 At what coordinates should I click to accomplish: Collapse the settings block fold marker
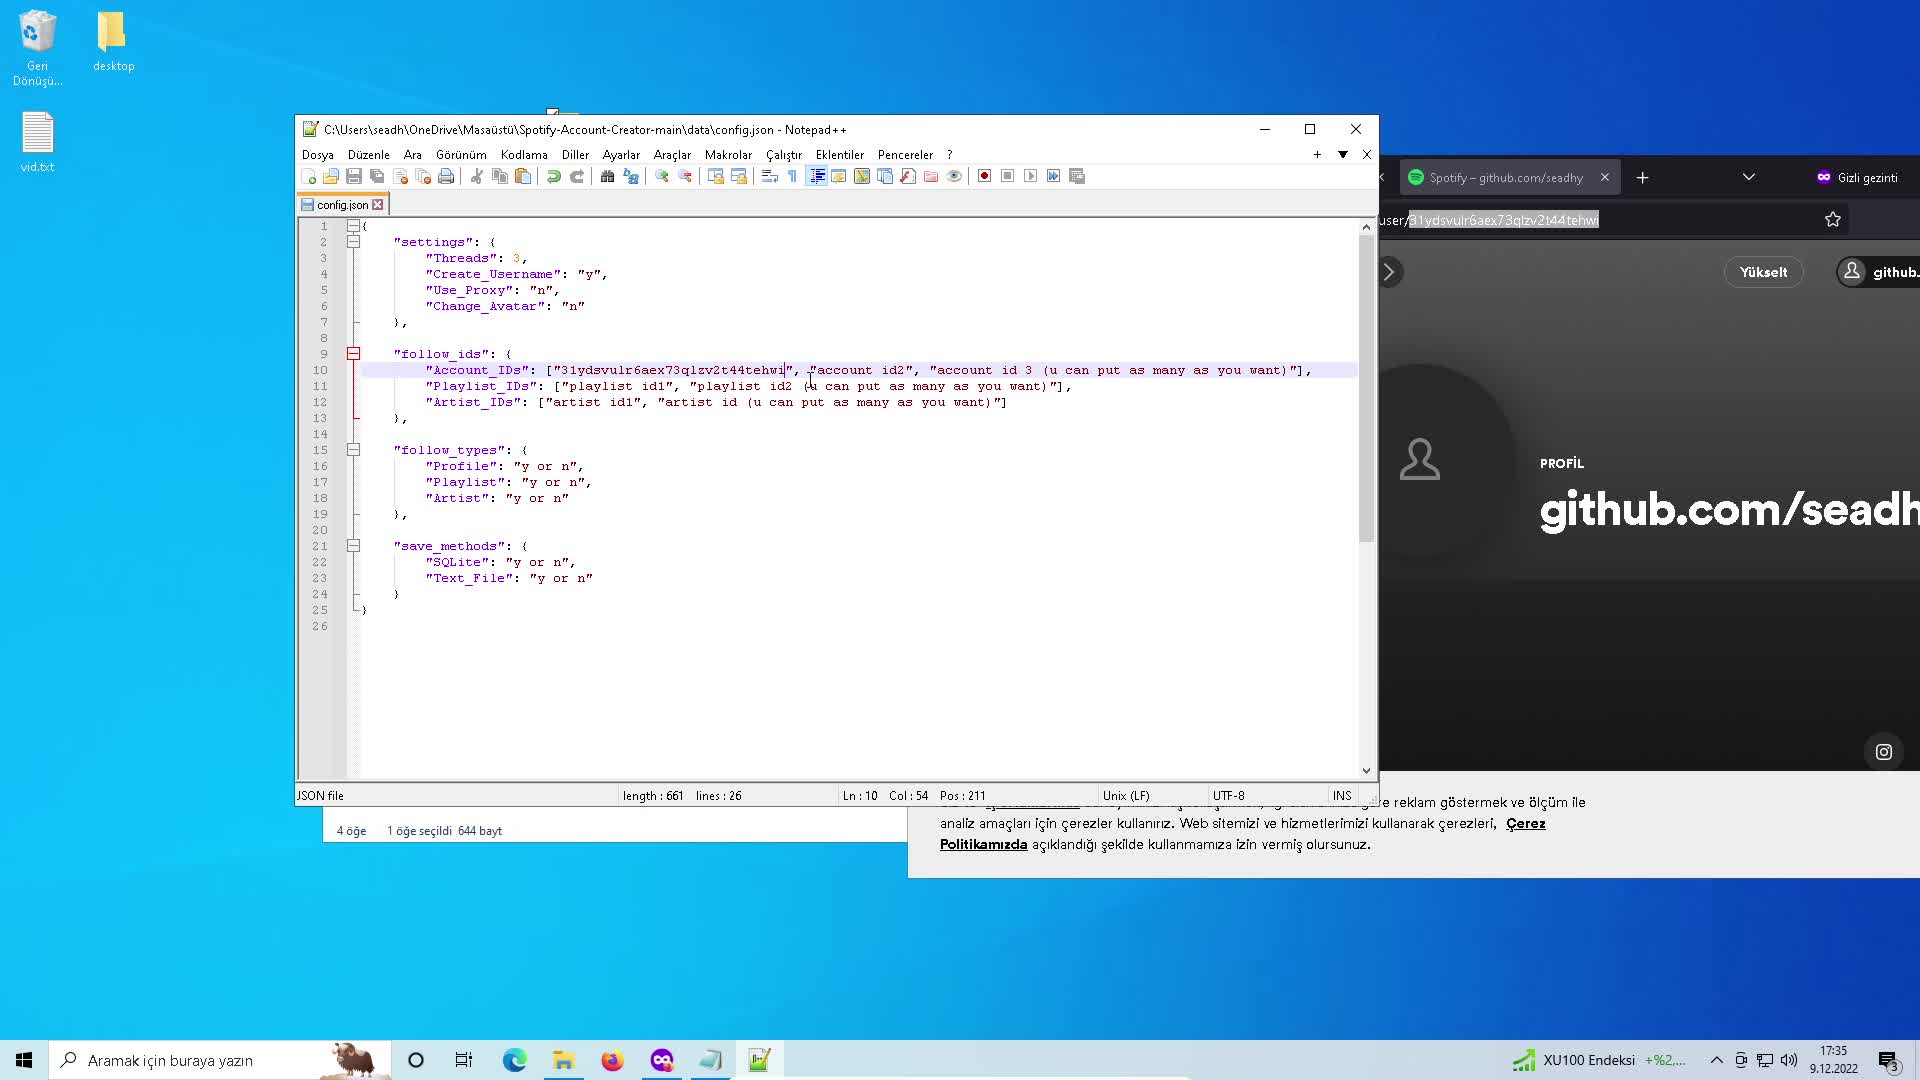(354, 241)
